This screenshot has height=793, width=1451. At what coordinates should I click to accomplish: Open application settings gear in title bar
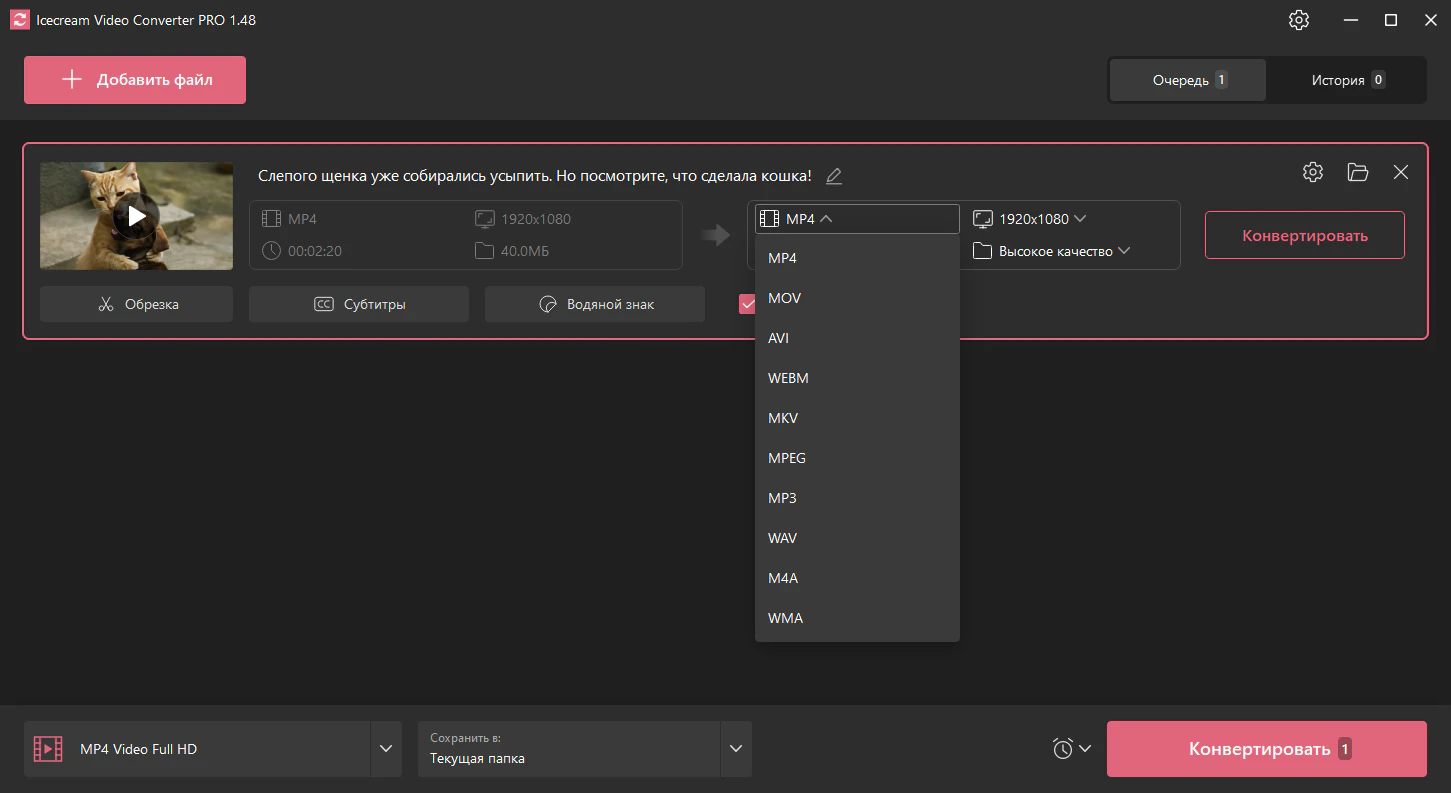1299,20
